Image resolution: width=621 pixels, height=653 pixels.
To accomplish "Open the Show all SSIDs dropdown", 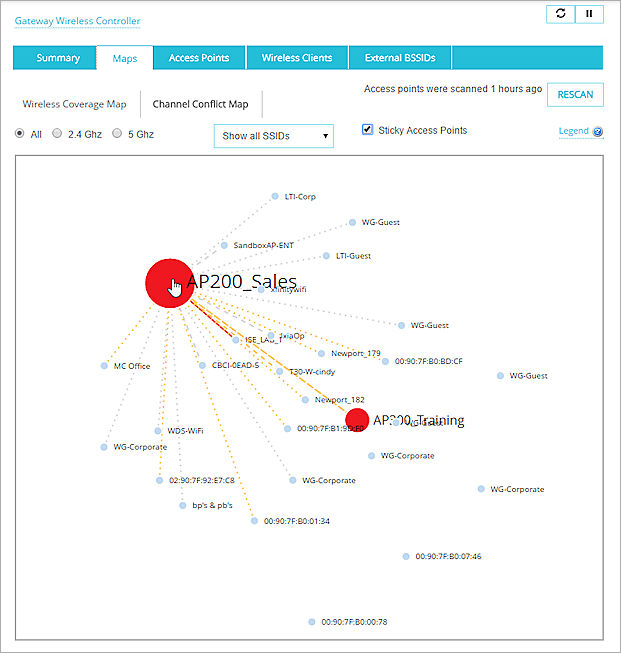I will [x=274, y=136].
